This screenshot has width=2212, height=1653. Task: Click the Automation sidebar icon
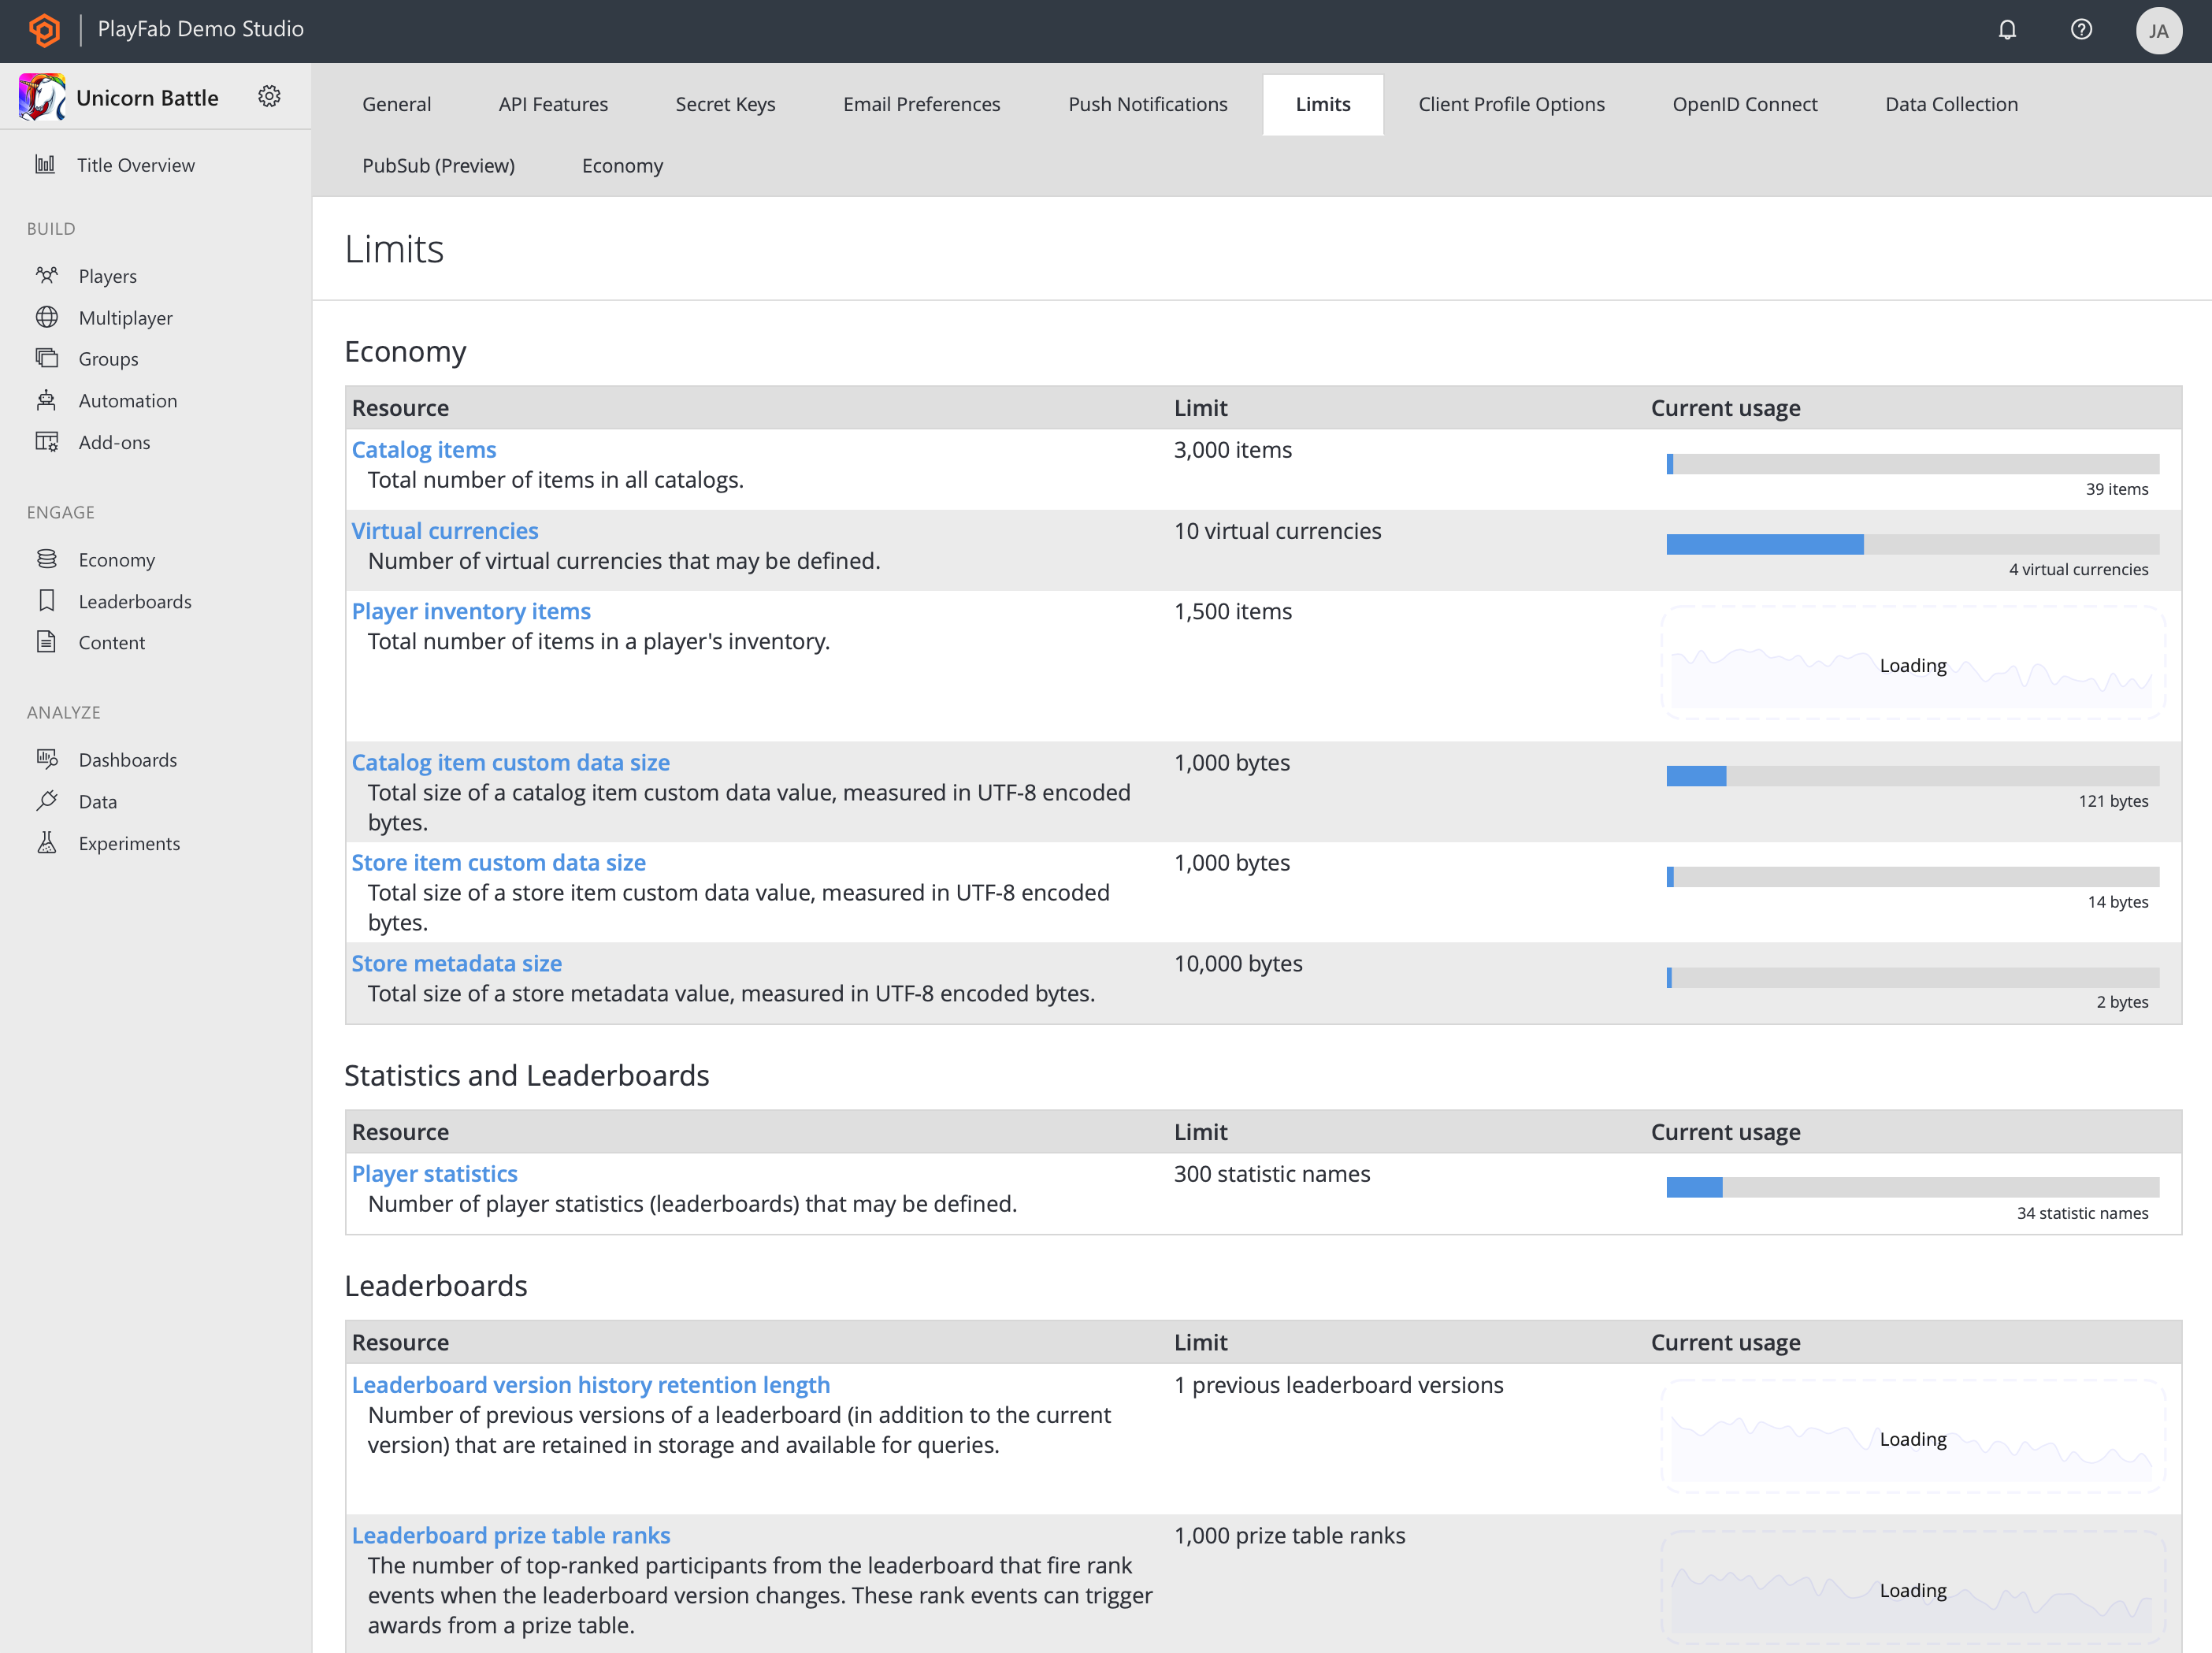tap(46, 400)
